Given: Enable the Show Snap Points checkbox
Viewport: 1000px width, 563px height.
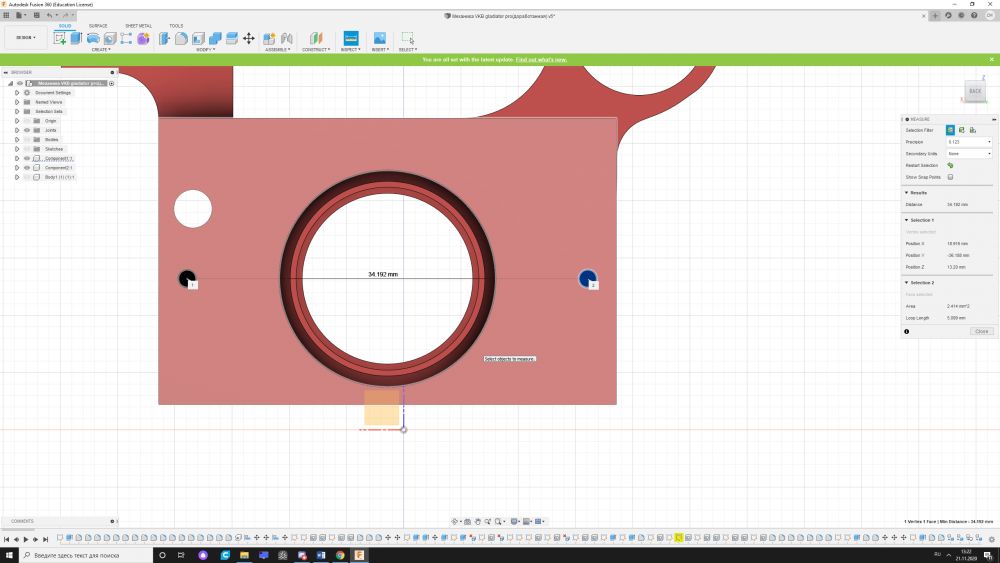Looking at the screenshot, I should [x=950, y=177].
